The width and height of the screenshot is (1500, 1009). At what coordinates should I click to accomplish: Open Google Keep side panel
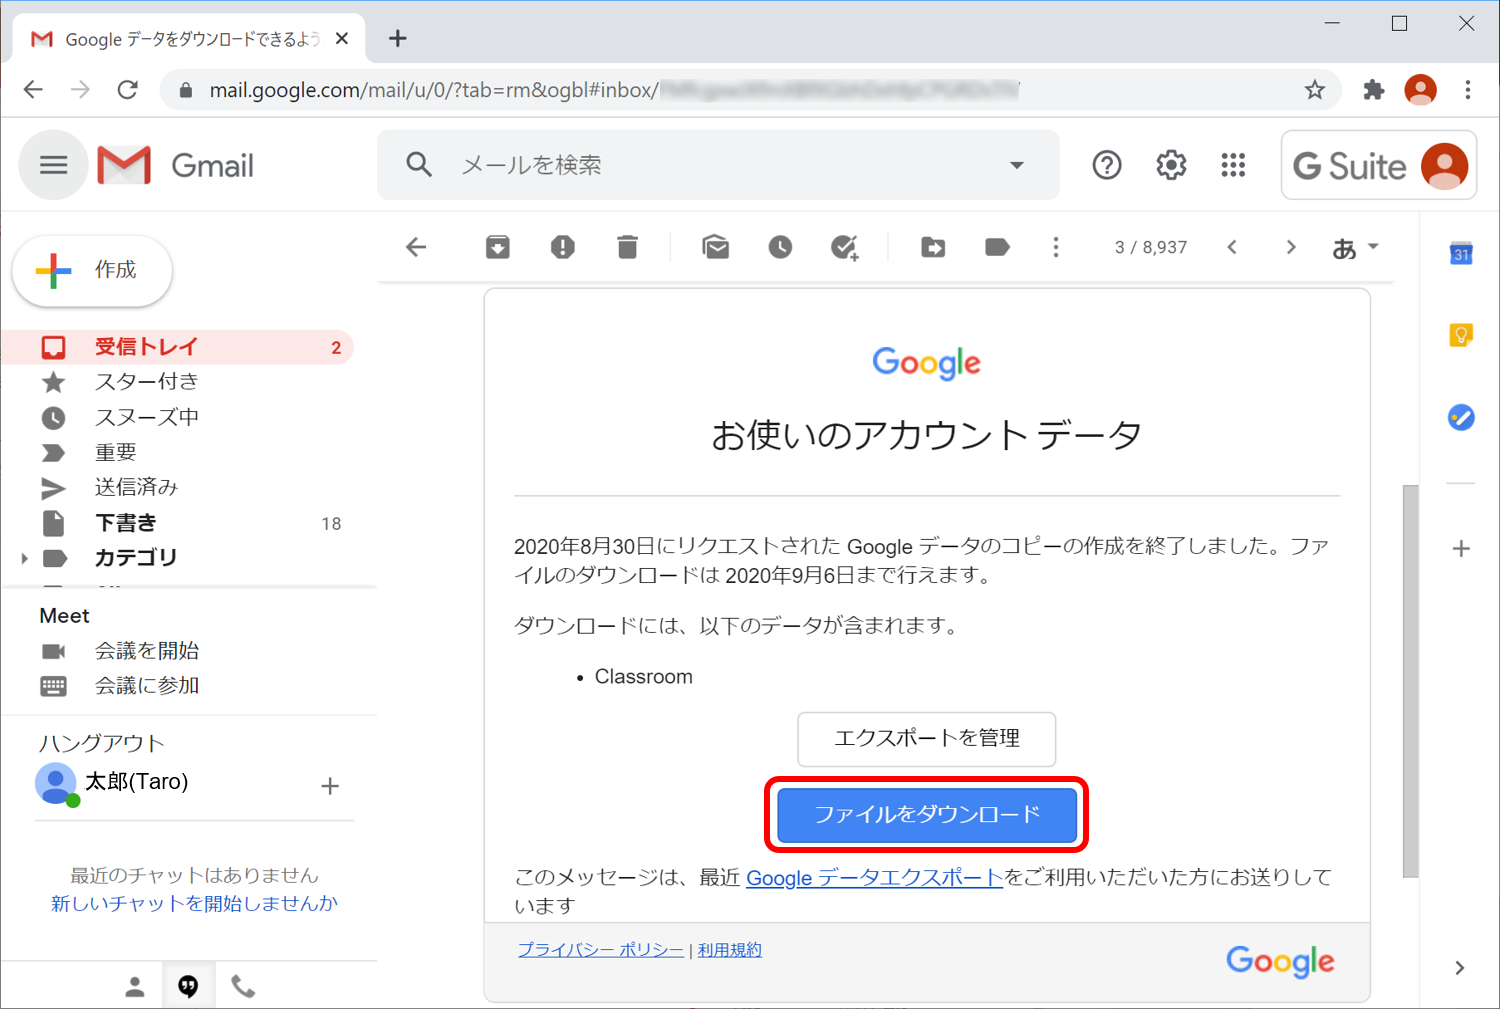coord(1461,335)
